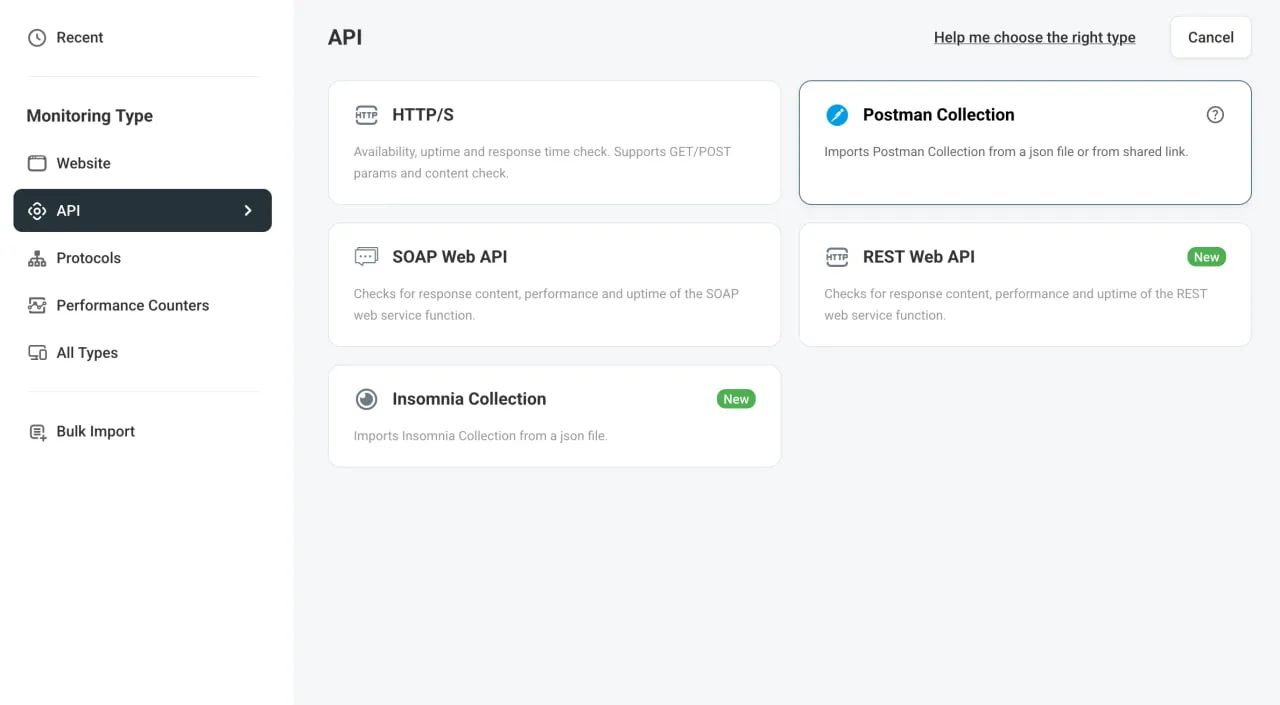Open the Performance Counters sidebar icon
Image resolution: width=1280 pixels, height=705 pixels.
[36, 305]
